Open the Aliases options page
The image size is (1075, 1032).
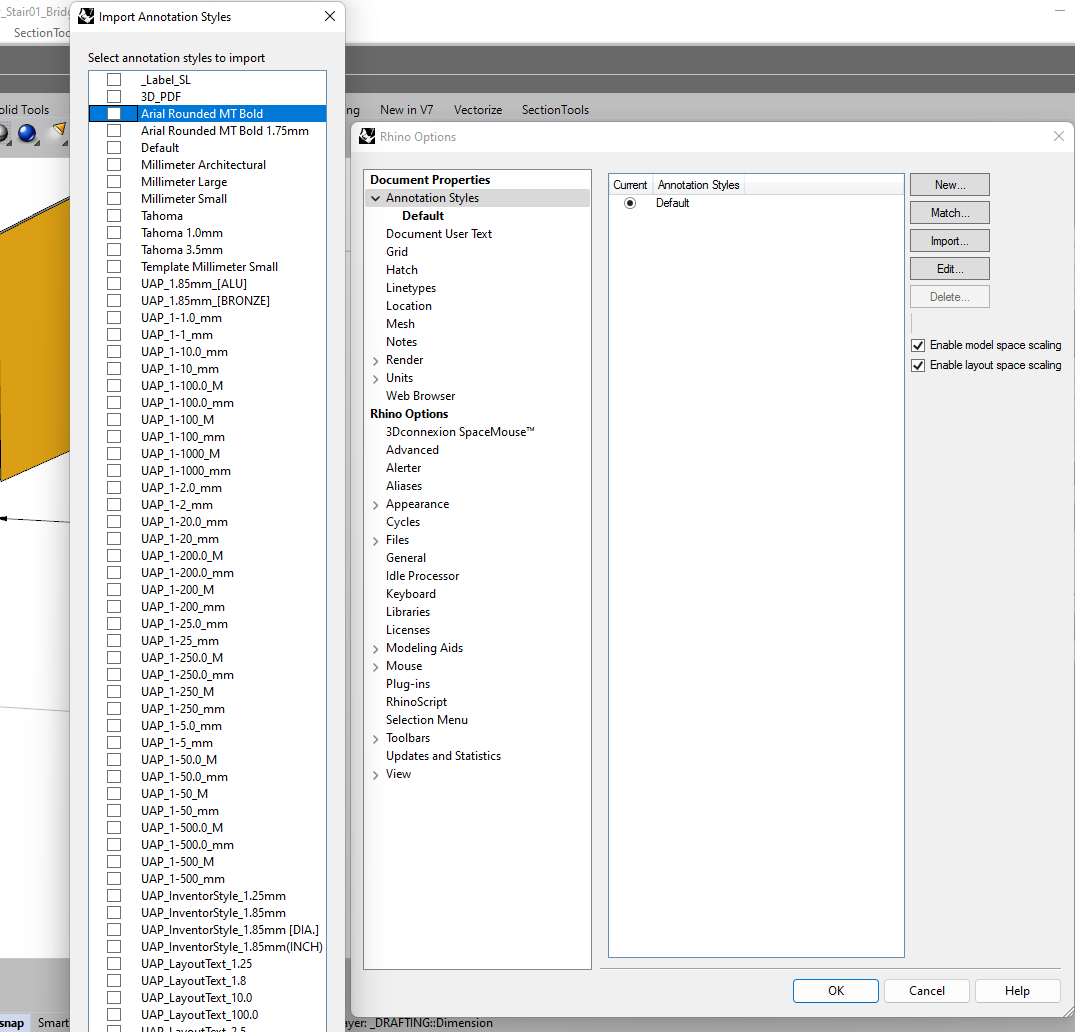pyautogui.click(x=404, y=485)
